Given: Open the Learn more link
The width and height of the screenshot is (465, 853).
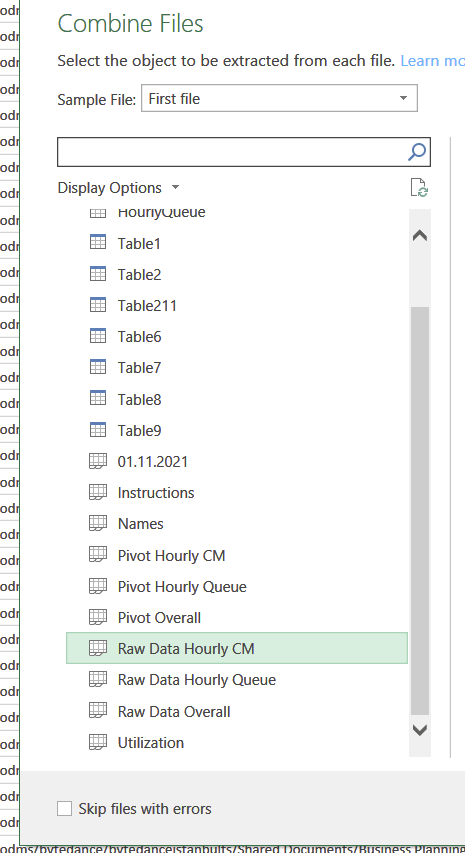Looking at the screenshot, I should pos(432,60).
